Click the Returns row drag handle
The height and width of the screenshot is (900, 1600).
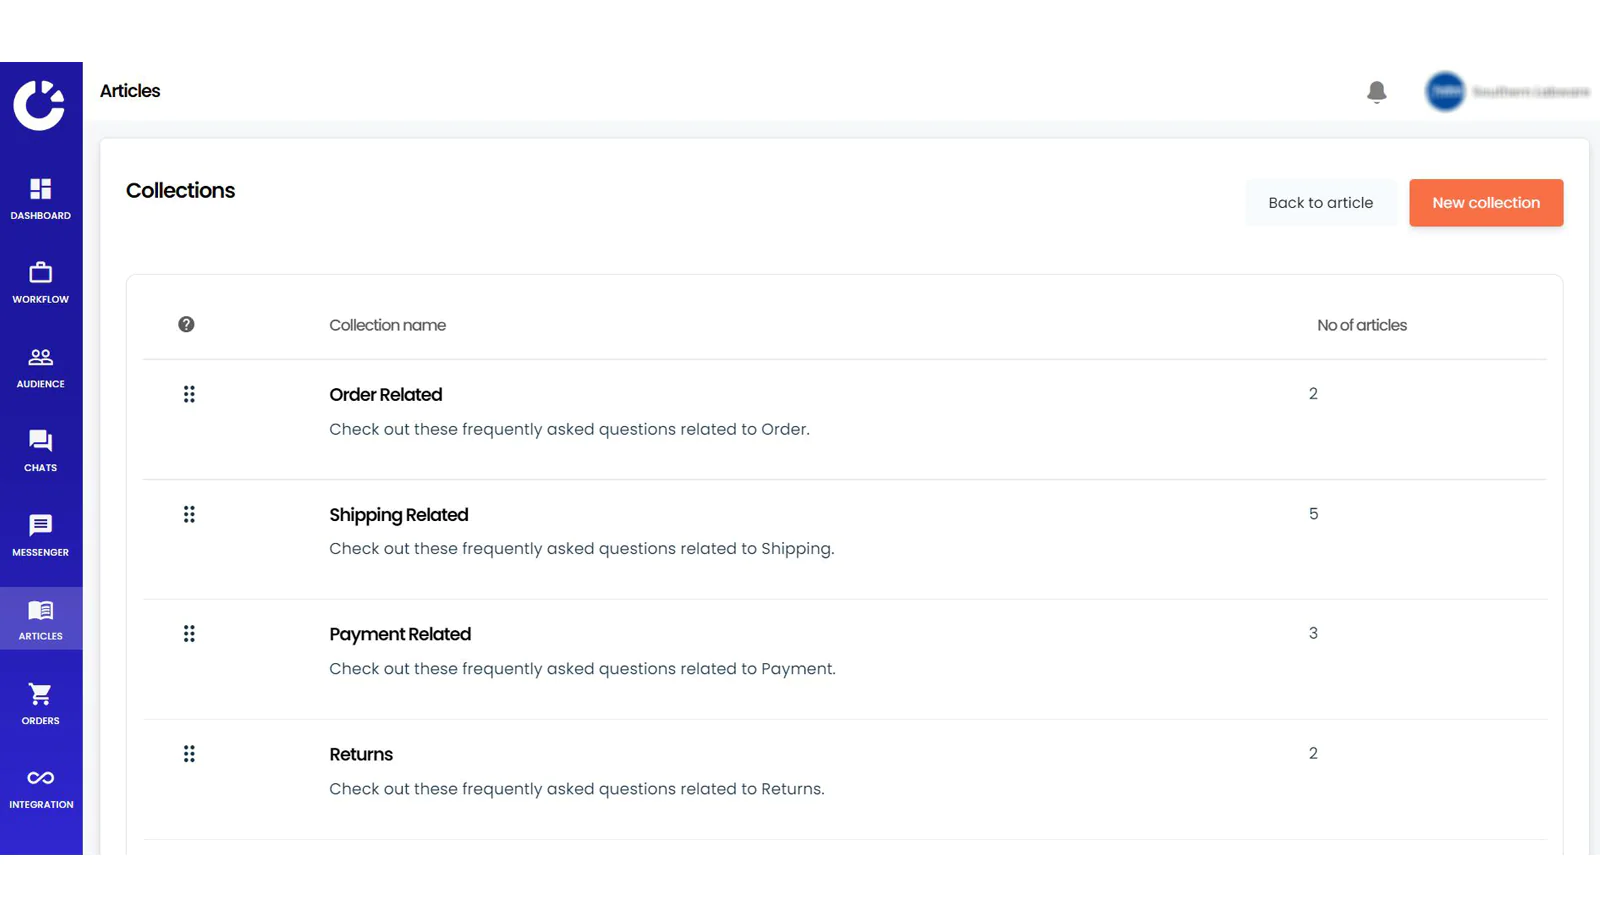tap(189, 754)
